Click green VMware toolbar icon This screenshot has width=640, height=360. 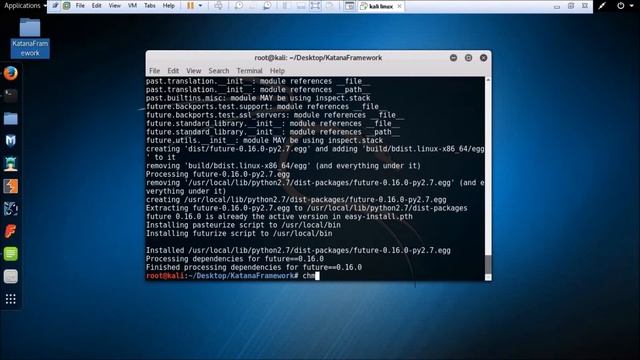pos(67,6)
